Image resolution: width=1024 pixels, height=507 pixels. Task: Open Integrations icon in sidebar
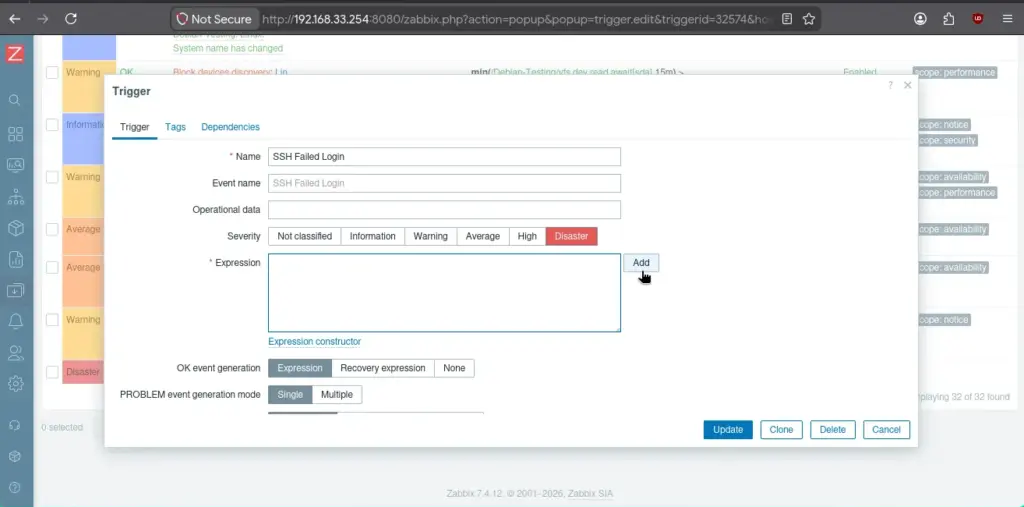pos(15,456)
